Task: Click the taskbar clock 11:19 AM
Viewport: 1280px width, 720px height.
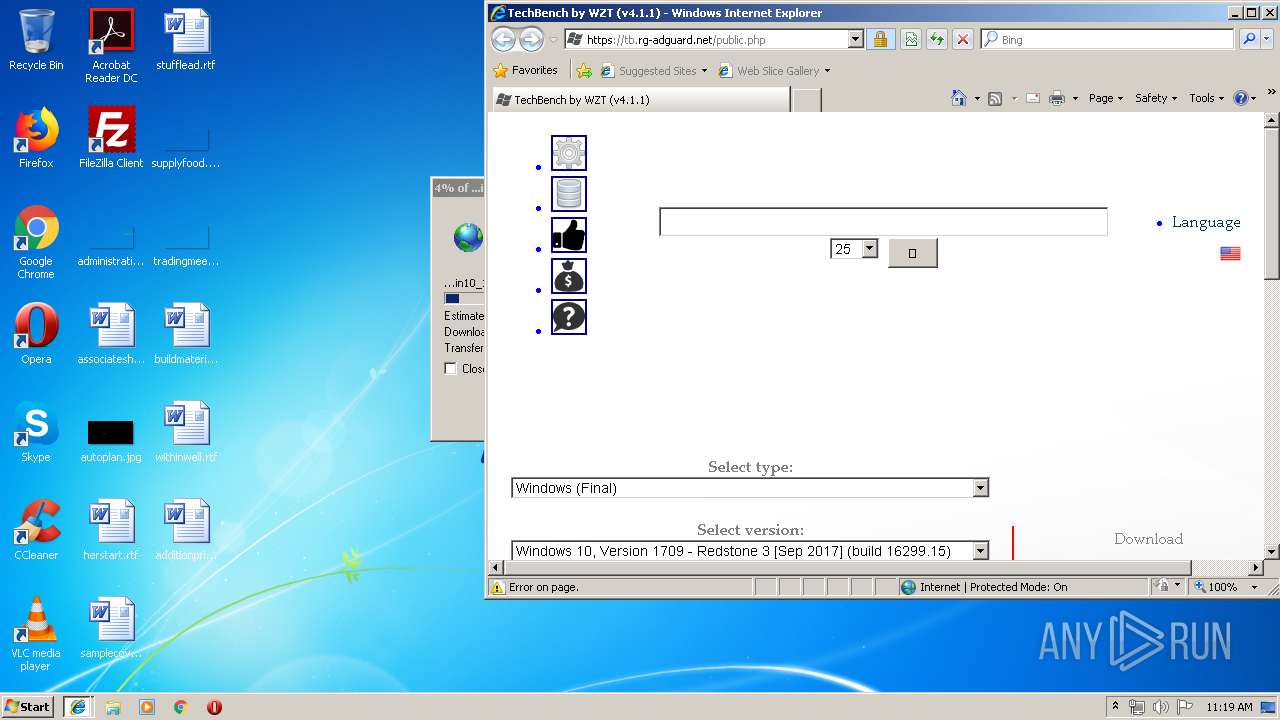Action: coord(1229,707)
